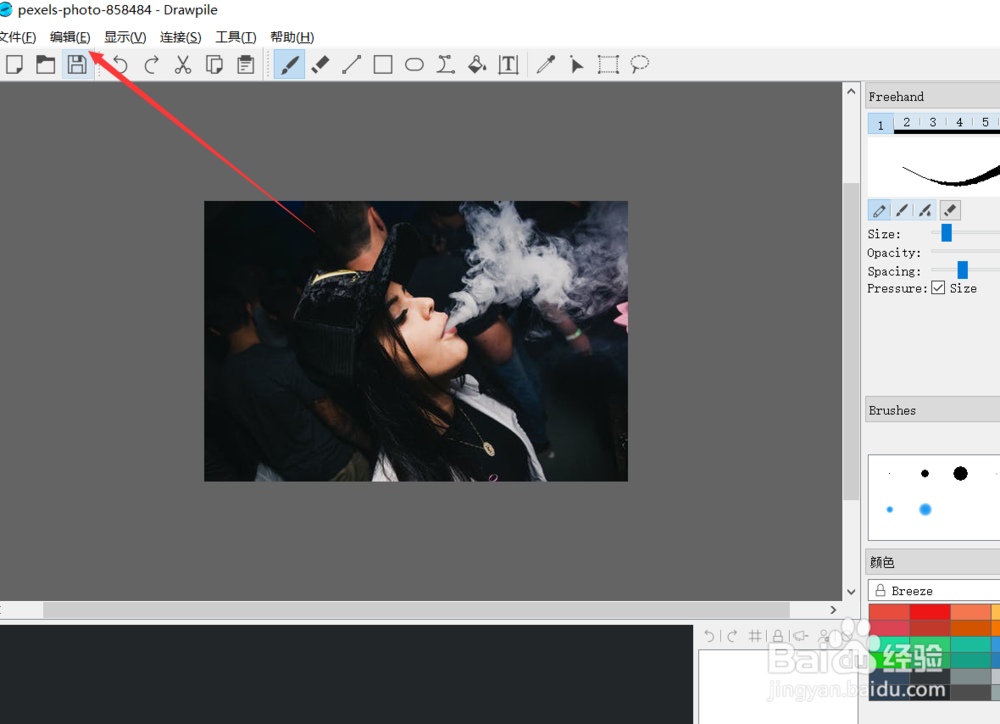Switch to brush slot 2

point(906,122)
